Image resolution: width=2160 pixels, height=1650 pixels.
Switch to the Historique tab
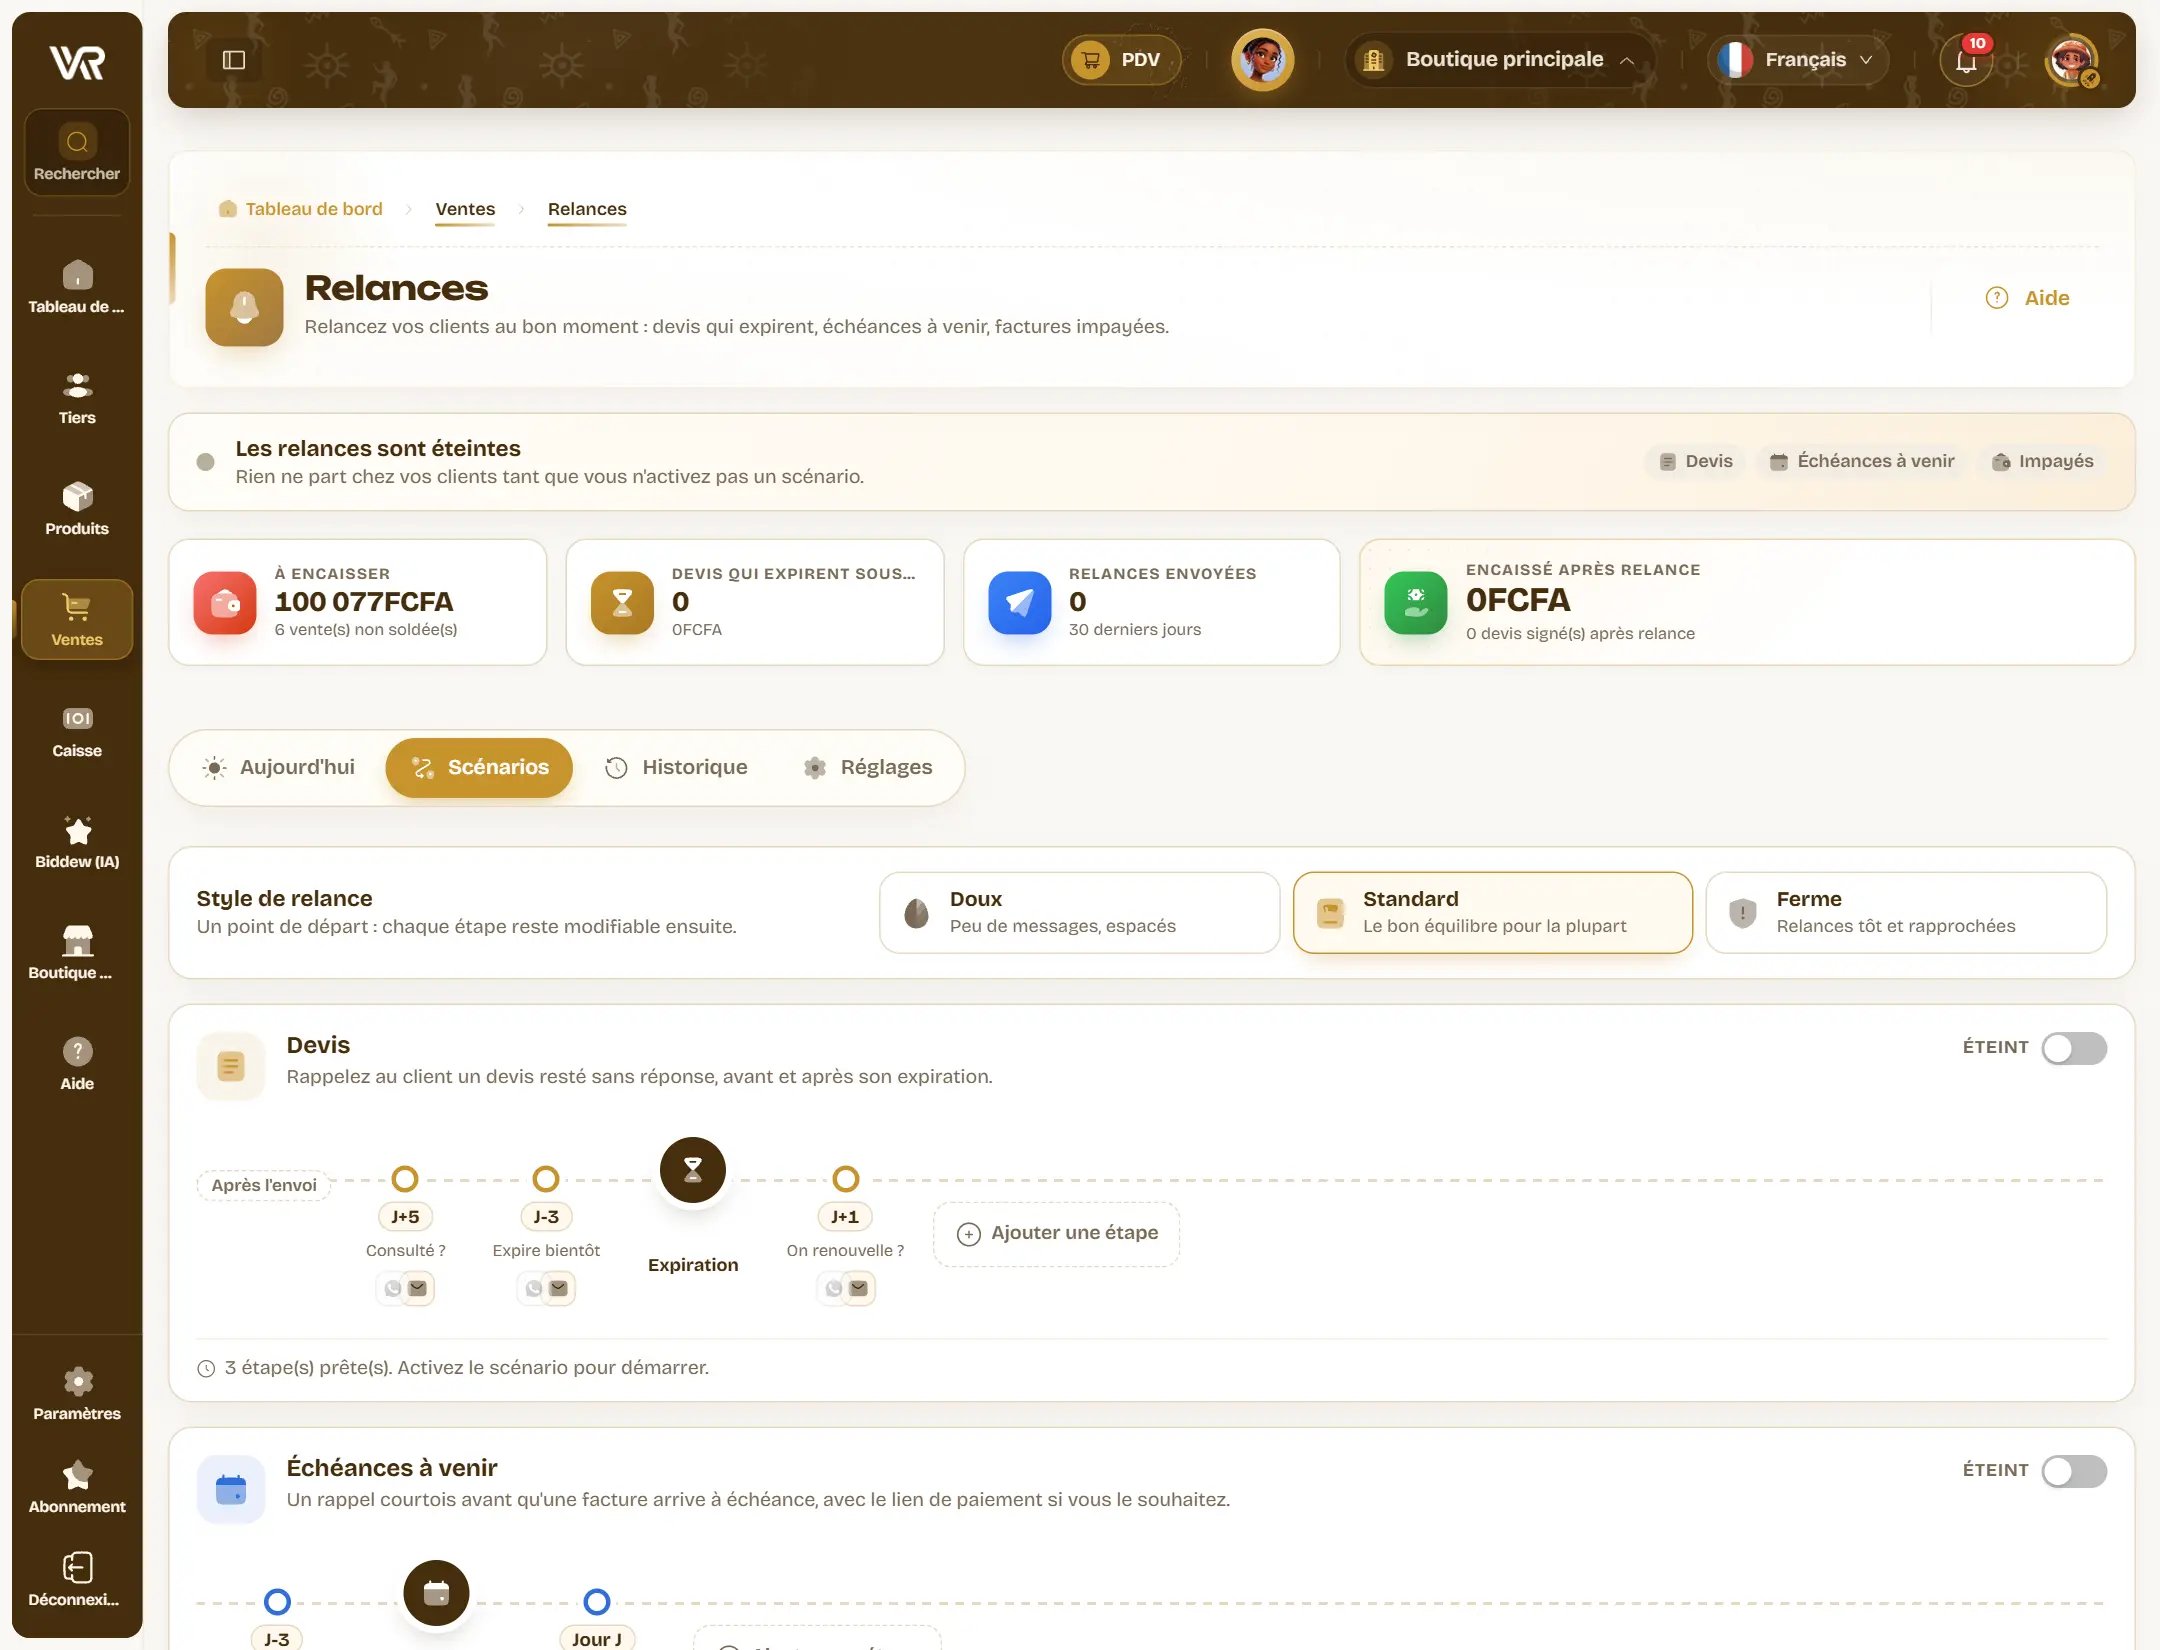pyautogui.click(x=676, y=767)
